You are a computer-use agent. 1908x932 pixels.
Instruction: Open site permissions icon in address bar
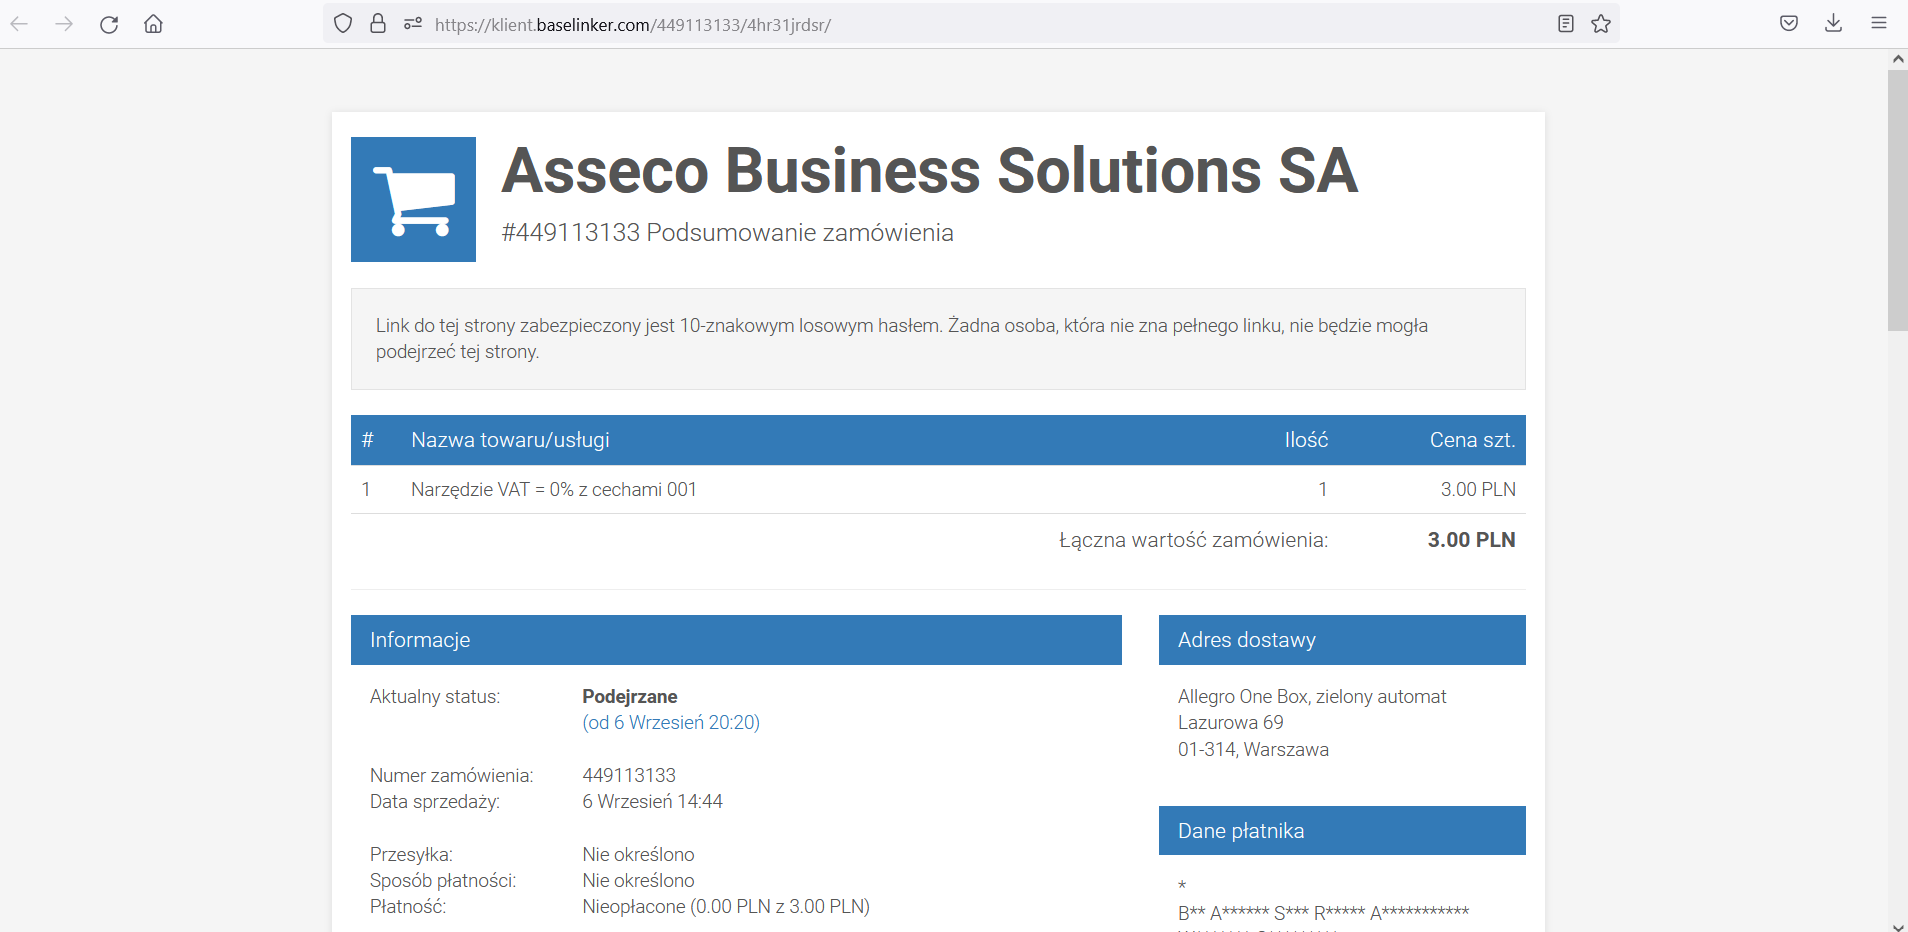coord(412,24)
